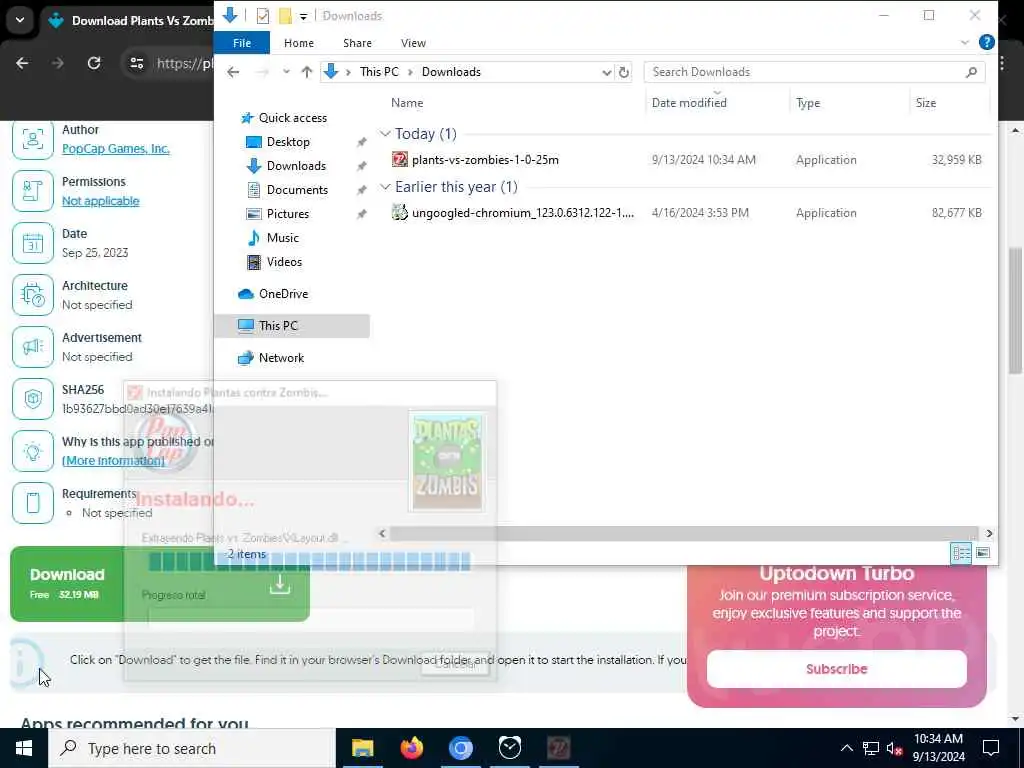Viewport: 1024px width, 768px height.
Task: Open Videos in the navigation pane
Action: pyautogui.click(x=284, y=262)
